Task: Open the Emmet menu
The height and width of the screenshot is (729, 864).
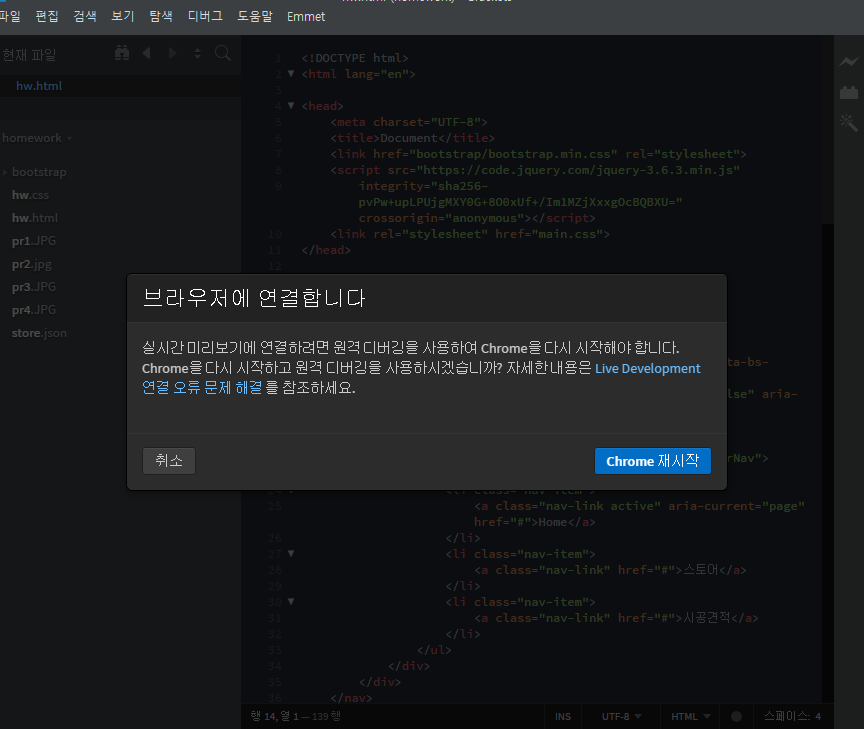Action: coord(306,17)
